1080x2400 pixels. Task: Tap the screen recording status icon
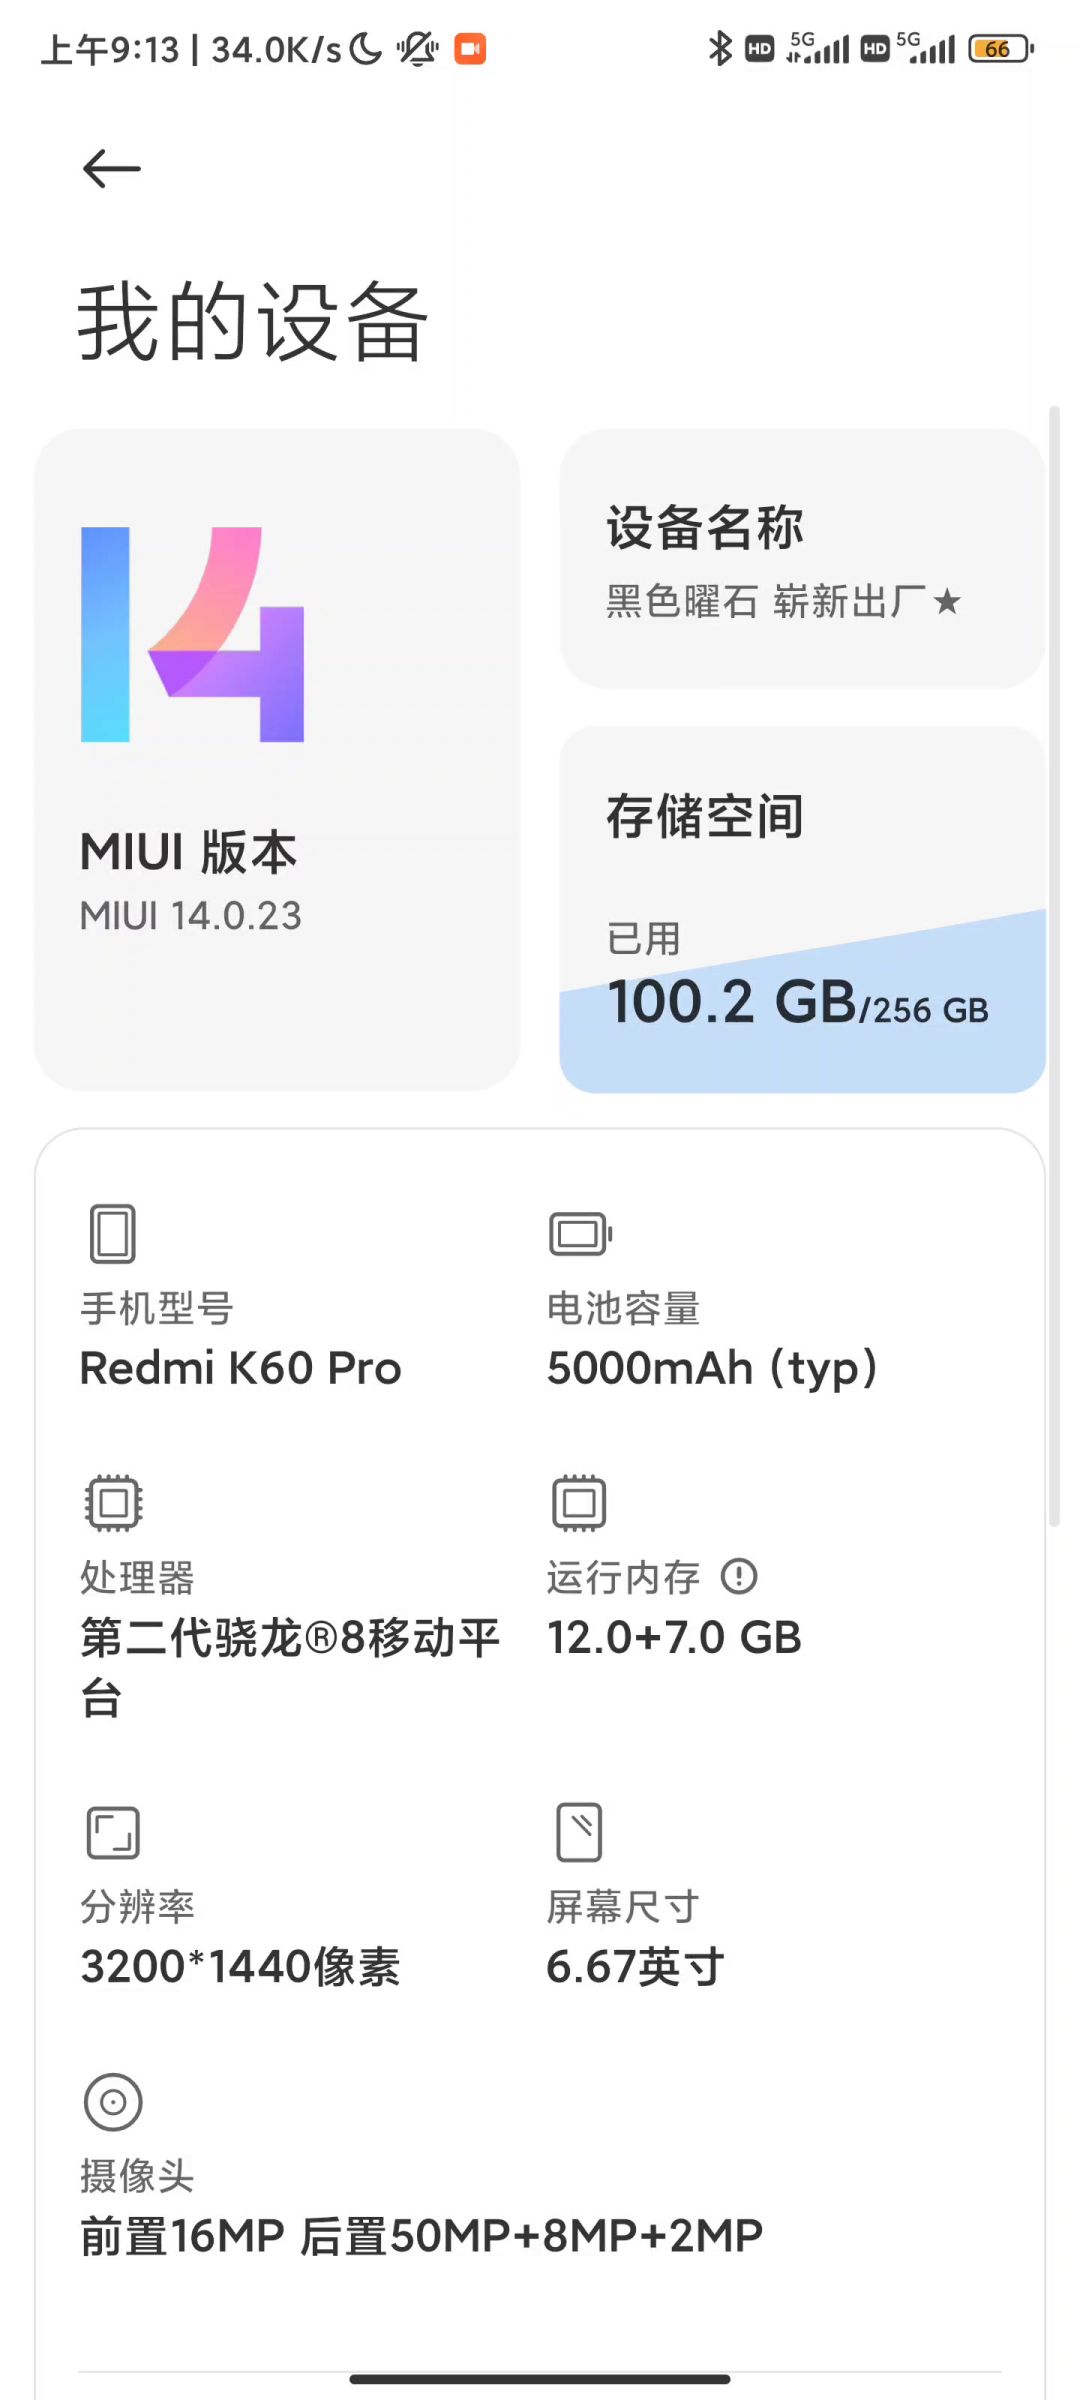click(x=470, y=49)
